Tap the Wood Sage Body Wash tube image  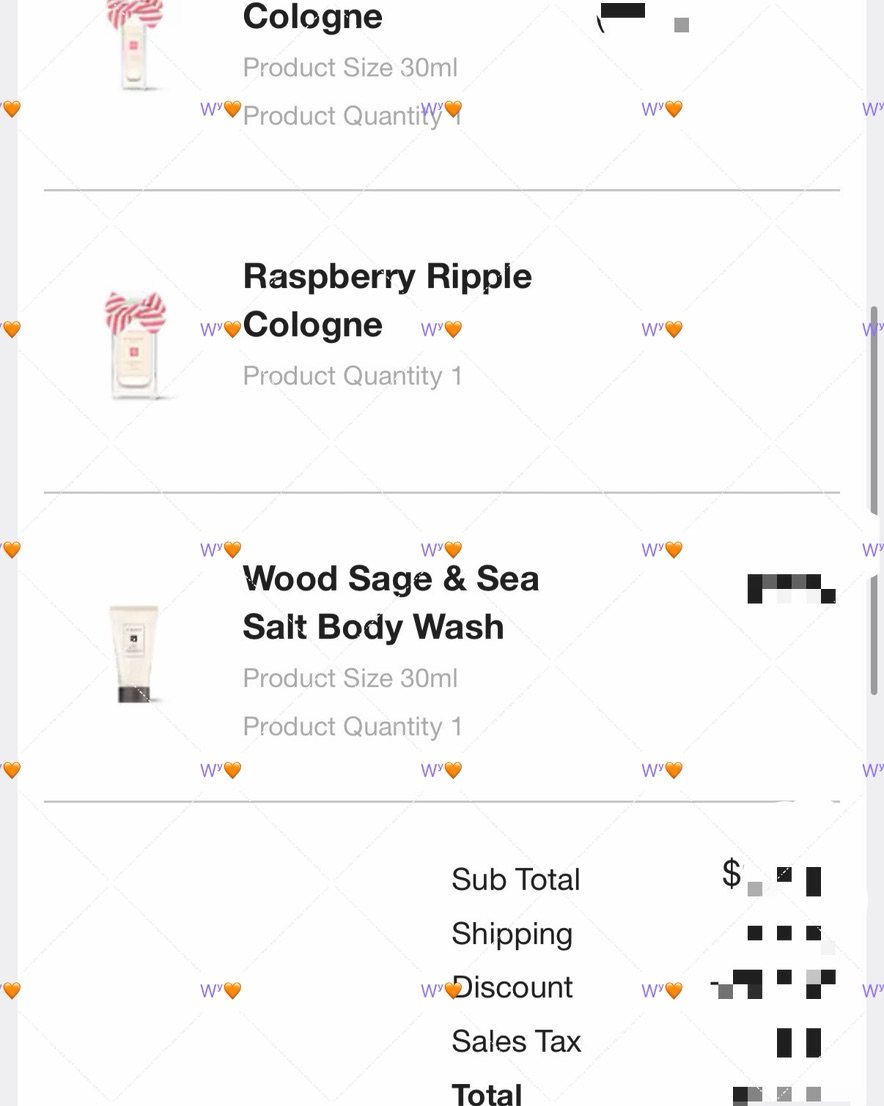pos(134,653)
